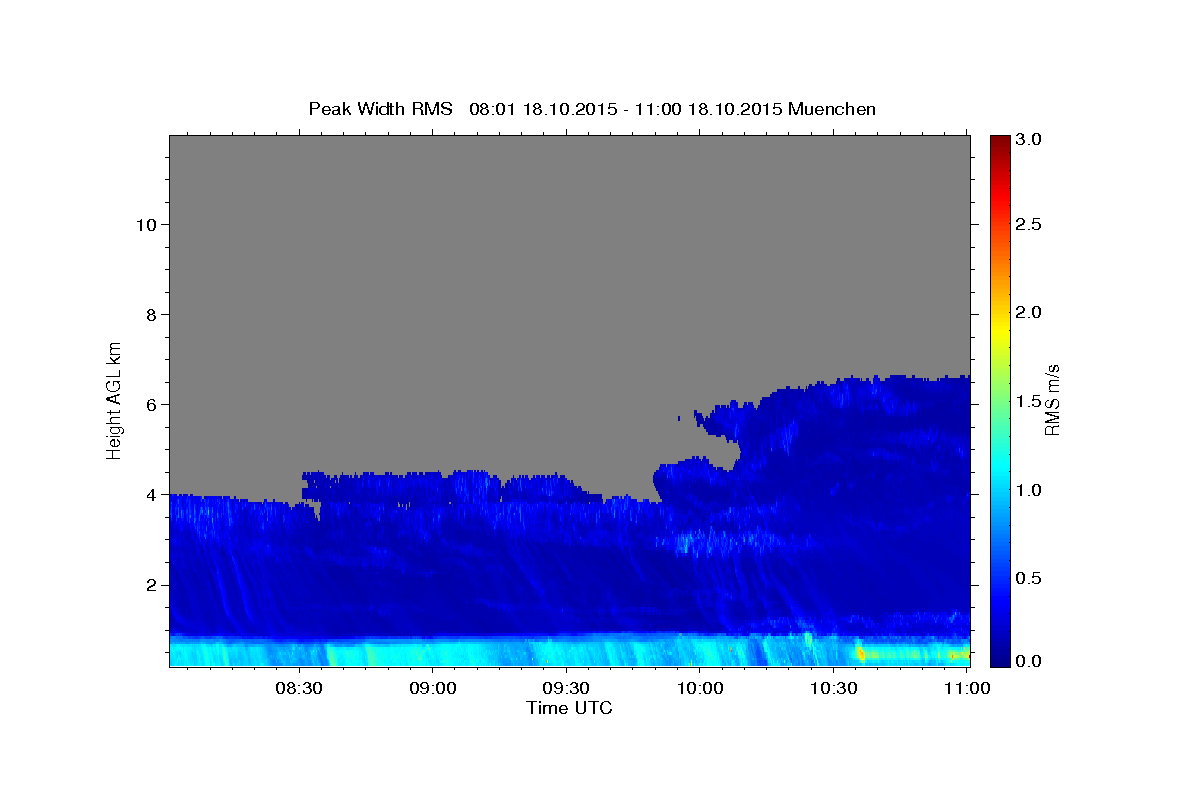Click the "Time UTC" axis label
This screenshot has width=1200, height=800.
[x=569, y=708]
